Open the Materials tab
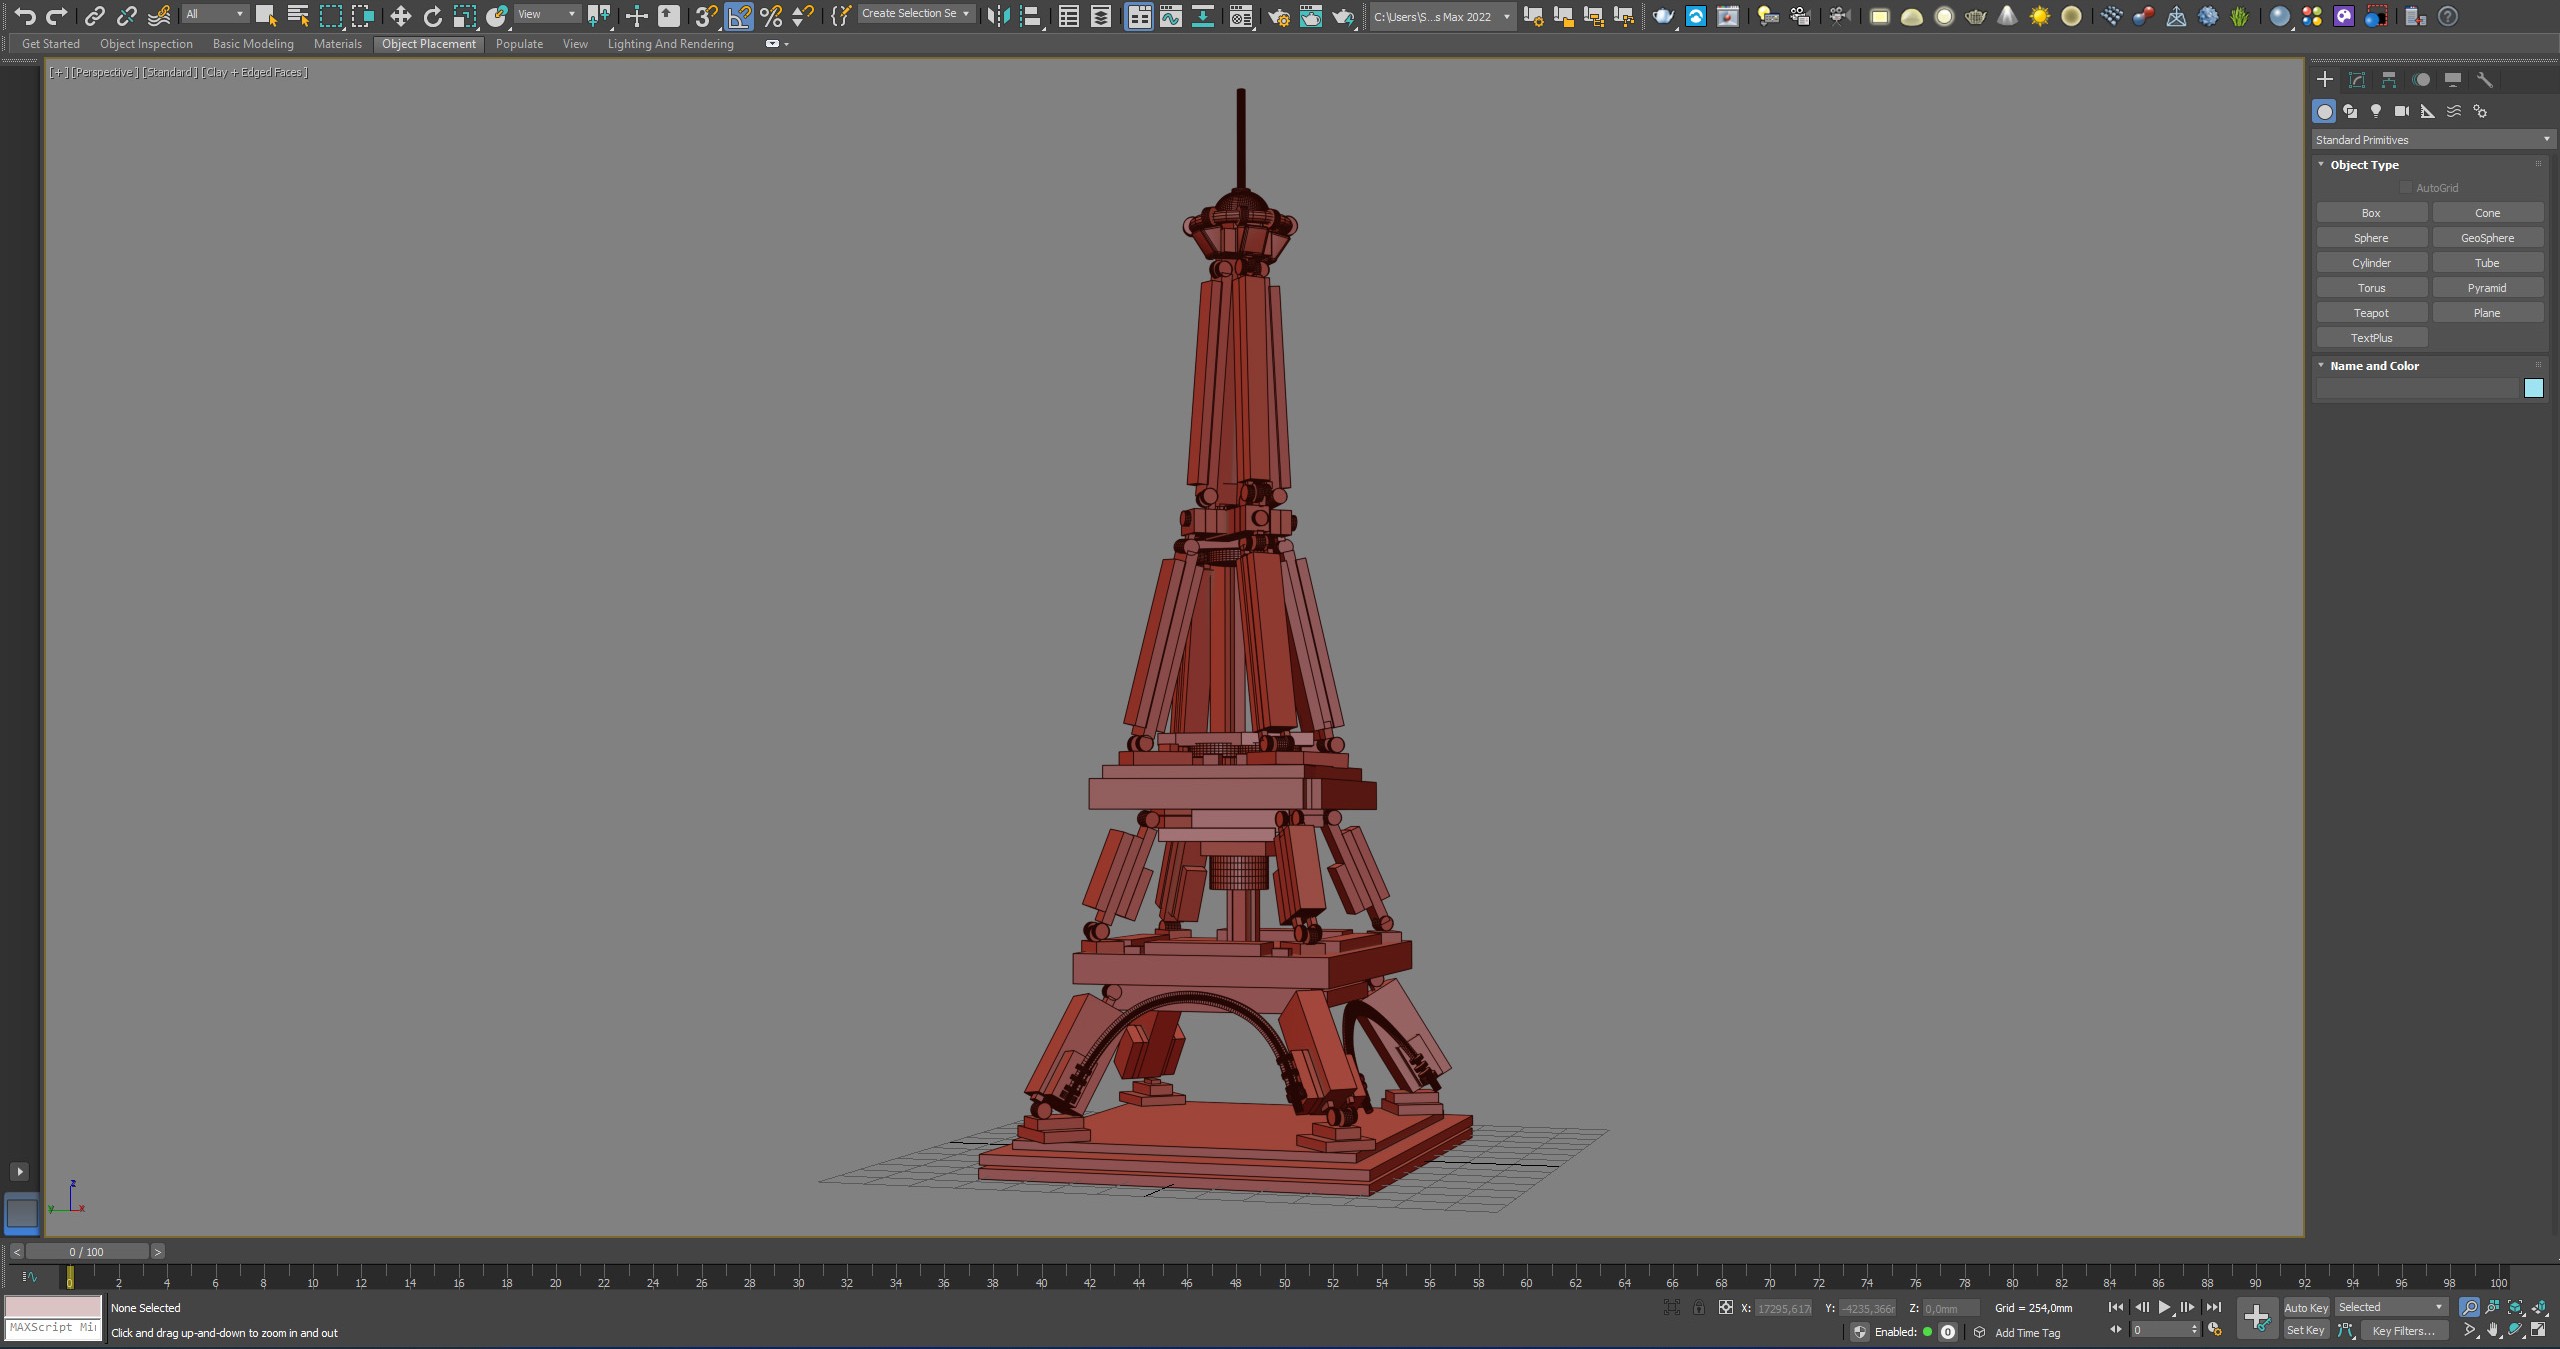The width and height of the screenshot is (2560, 1349). pos(338,44)
